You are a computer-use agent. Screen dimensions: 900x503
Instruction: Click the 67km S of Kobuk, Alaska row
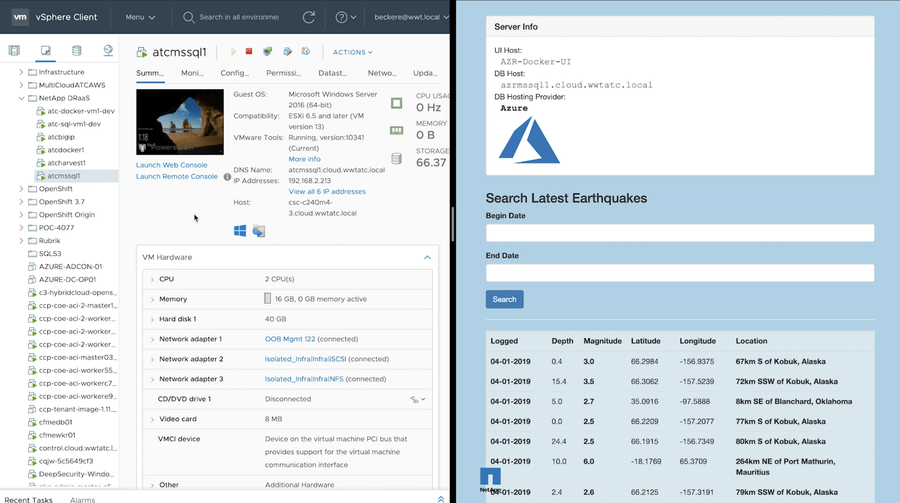click(680, 362)
